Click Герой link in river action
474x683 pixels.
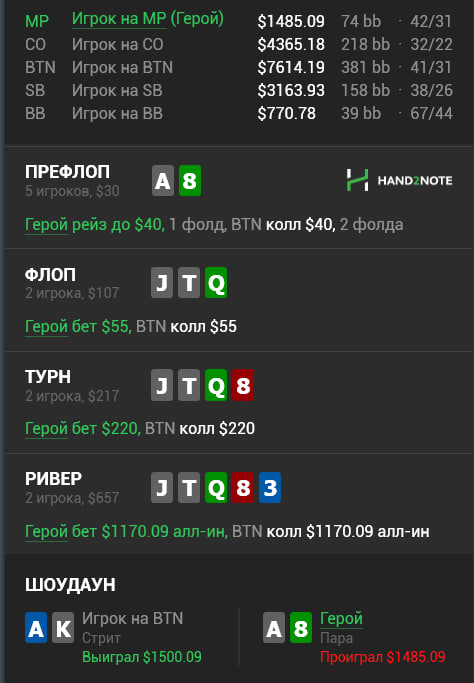(46, 531)
